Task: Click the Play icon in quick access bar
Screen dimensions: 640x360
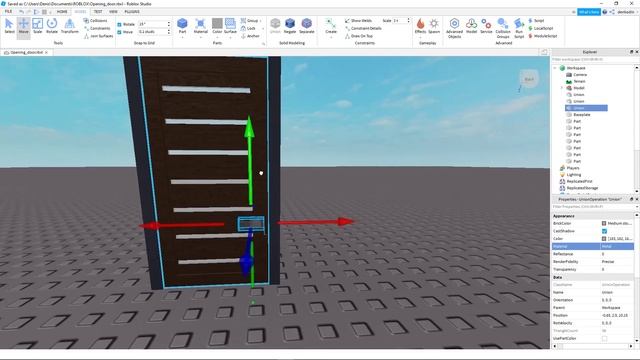Action: (36, 12)
